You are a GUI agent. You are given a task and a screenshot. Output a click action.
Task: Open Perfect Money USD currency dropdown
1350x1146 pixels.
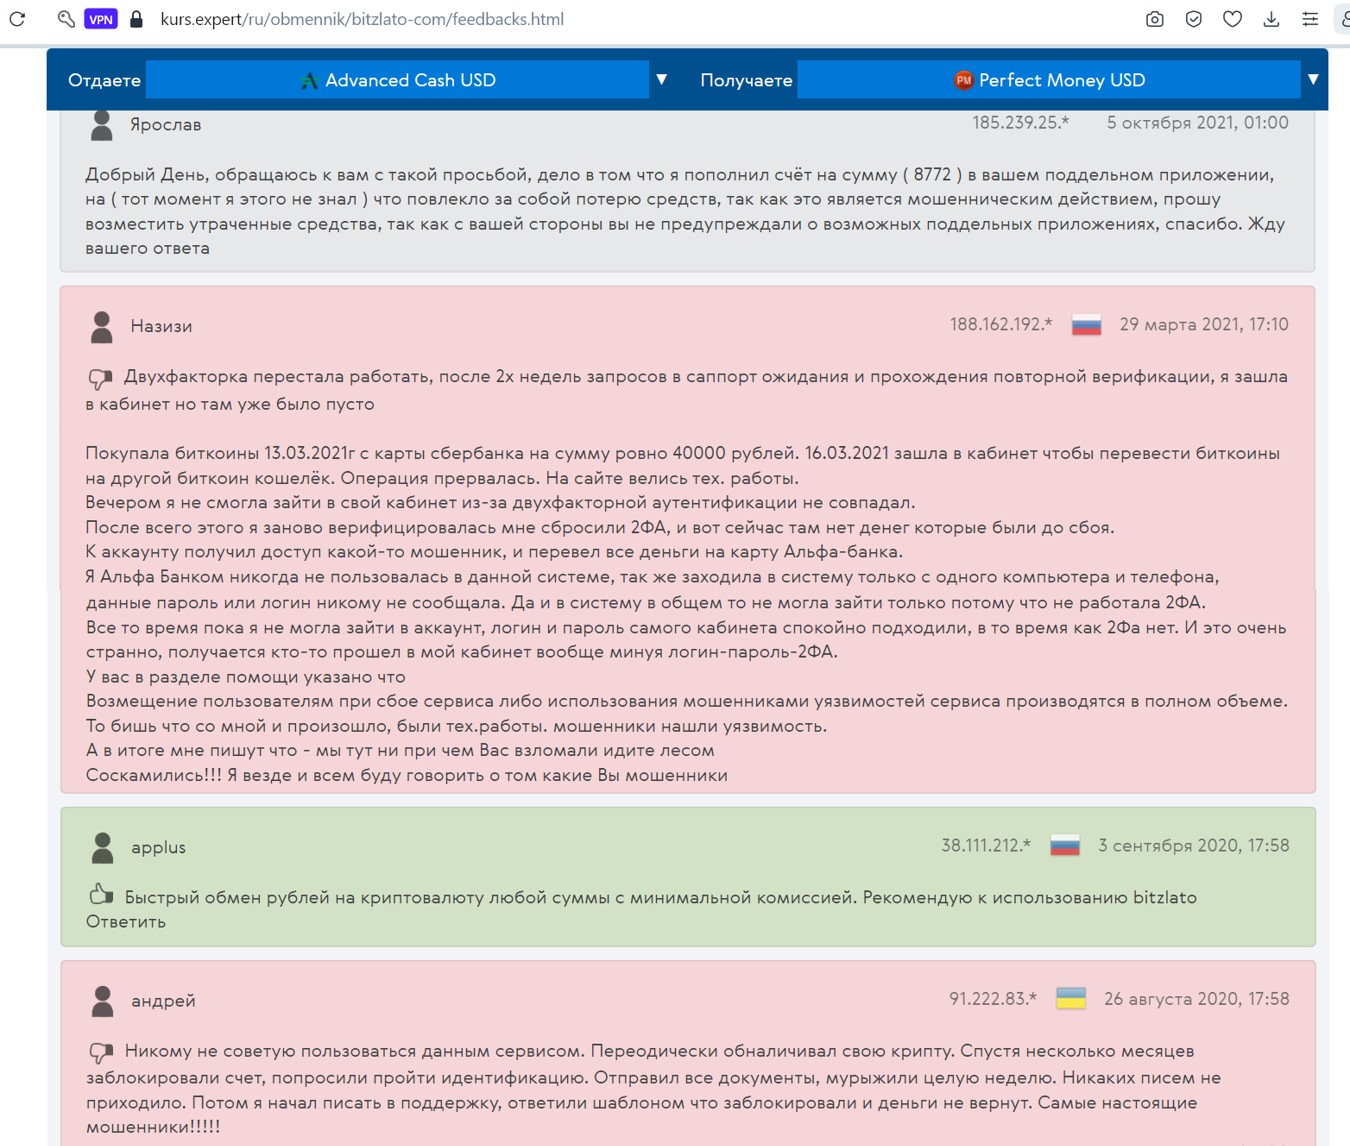coord(1049,80)
